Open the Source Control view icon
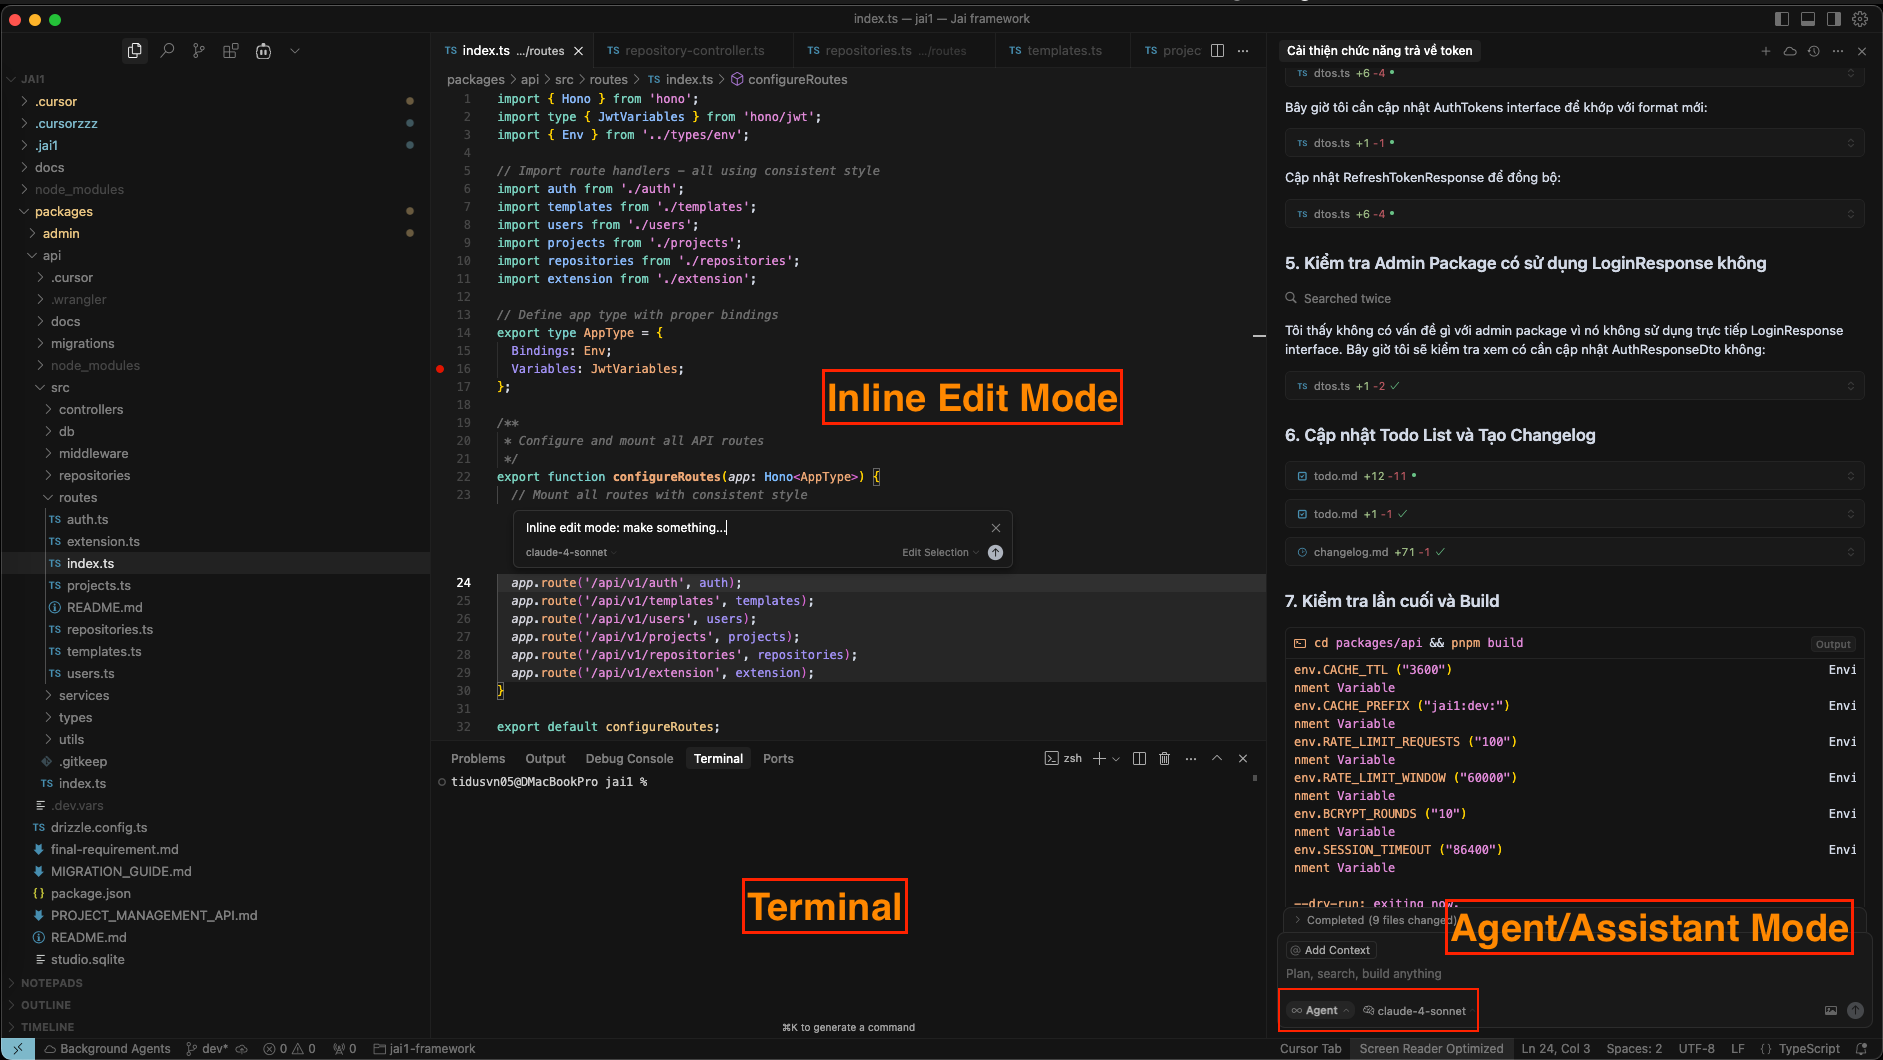1883x1060 pixels. 199,50
